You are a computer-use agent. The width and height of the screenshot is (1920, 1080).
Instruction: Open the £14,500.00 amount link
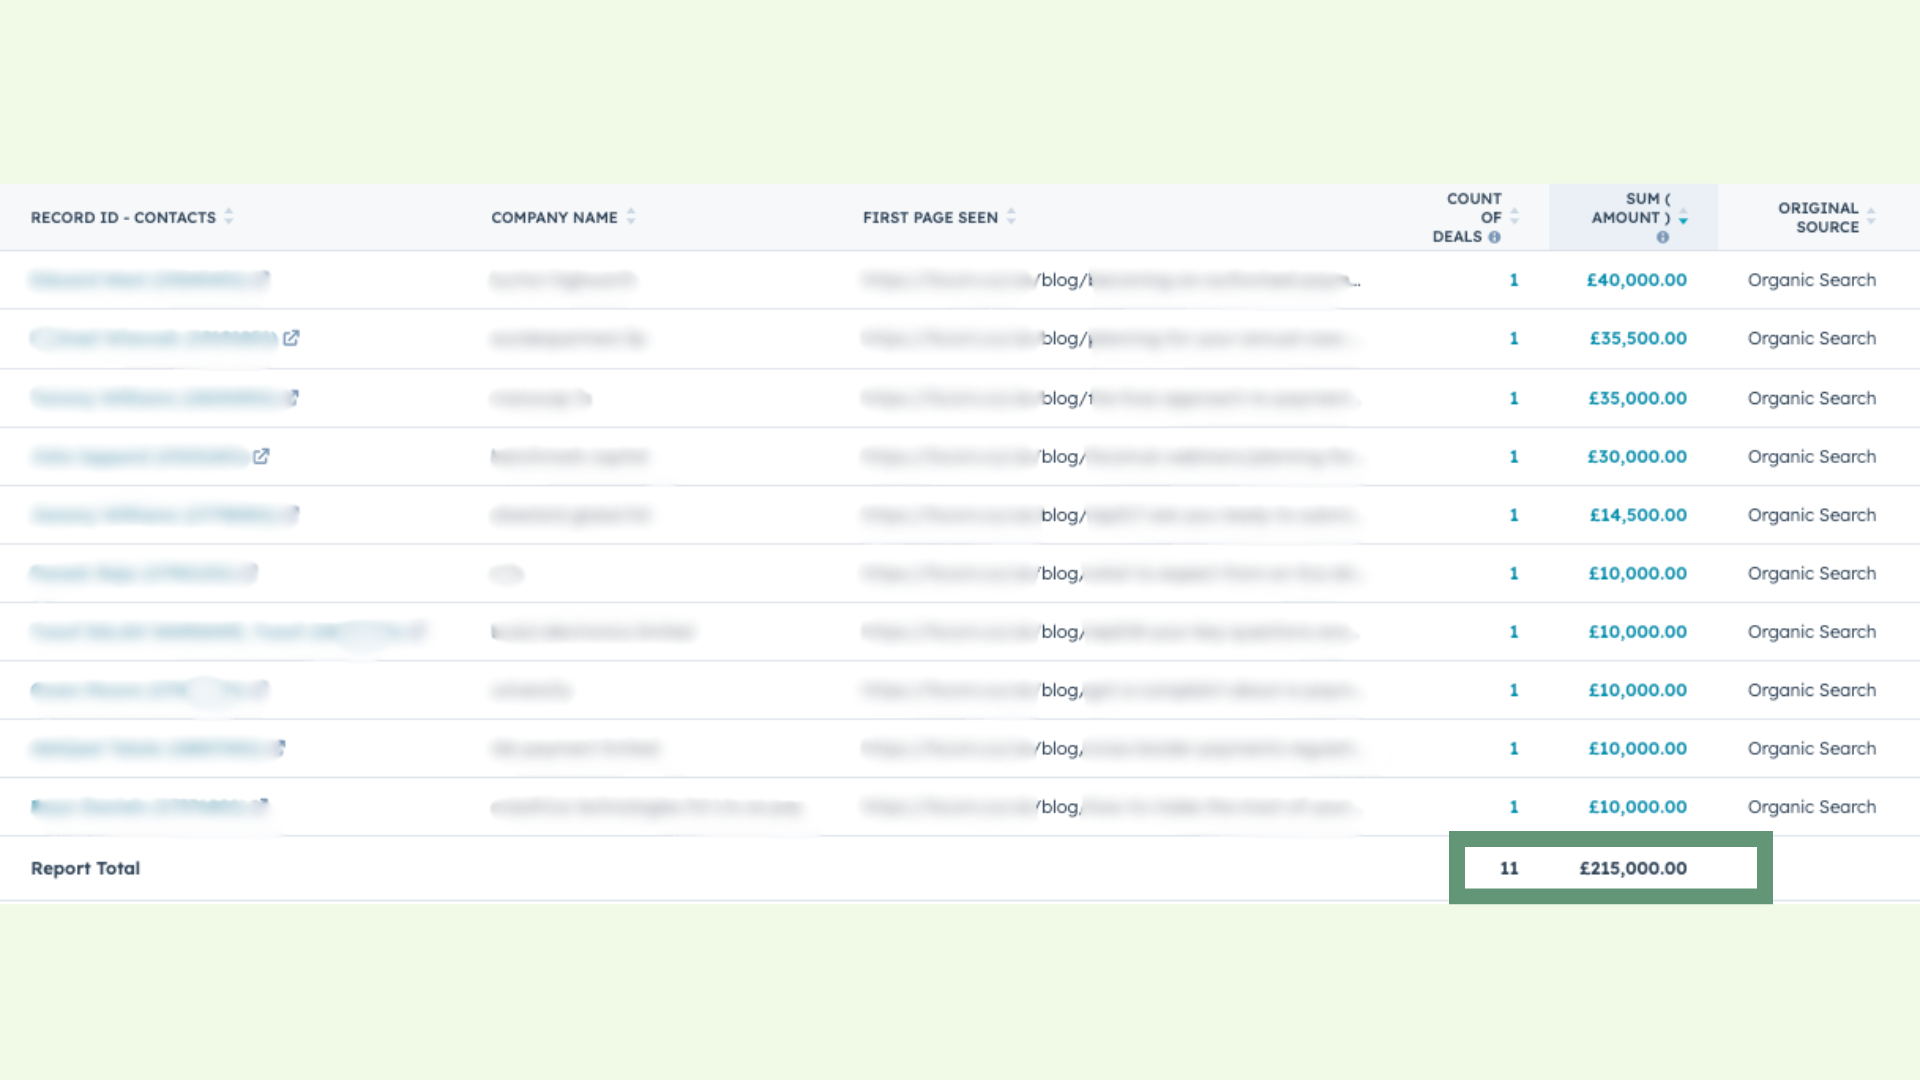pos(1638,515)
